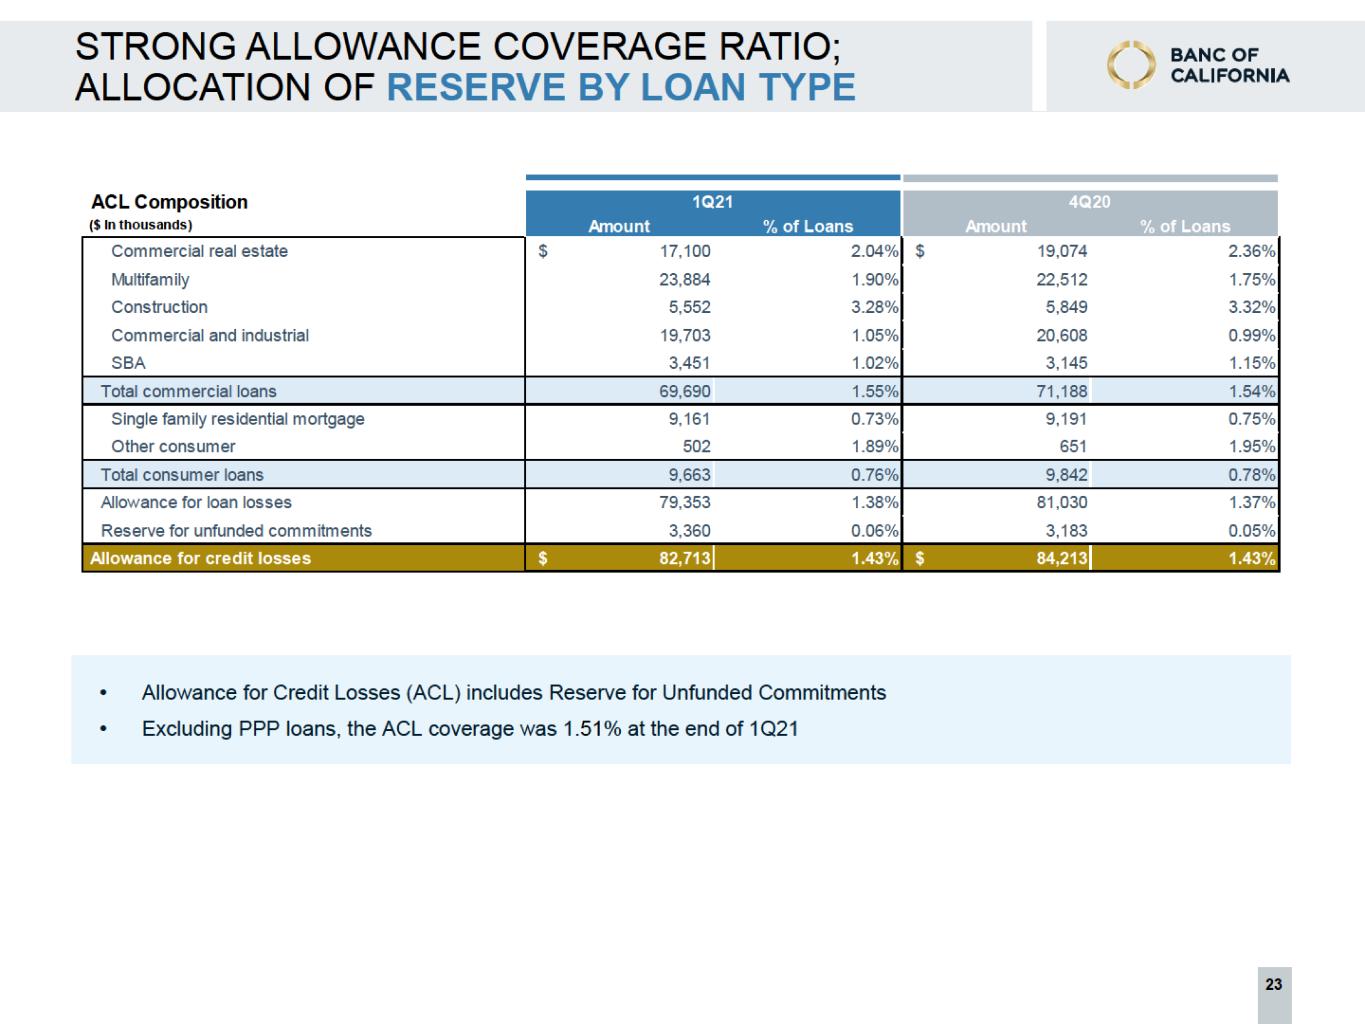Click the Banc of California logo icon
1365x1024 pixels.
1130,65
